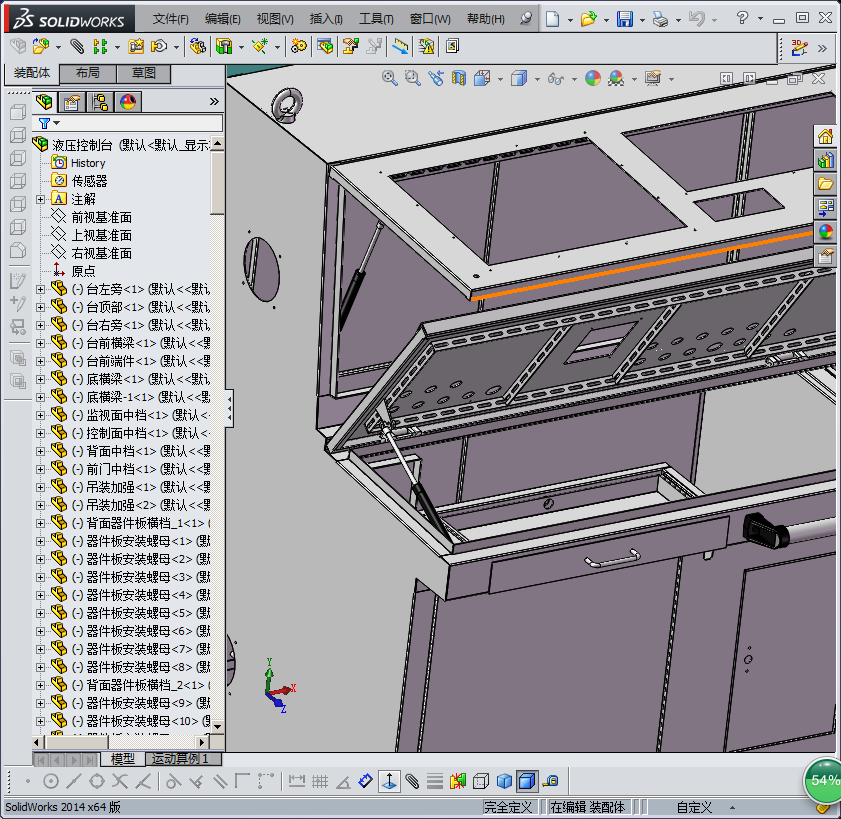
Task: Open the File Explorer folder in the task pane
Action: 826,184
